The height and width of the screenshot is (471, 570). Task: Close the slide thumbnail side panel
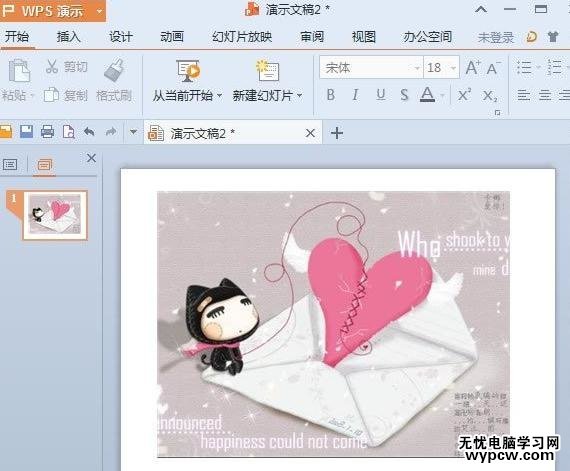91,158
